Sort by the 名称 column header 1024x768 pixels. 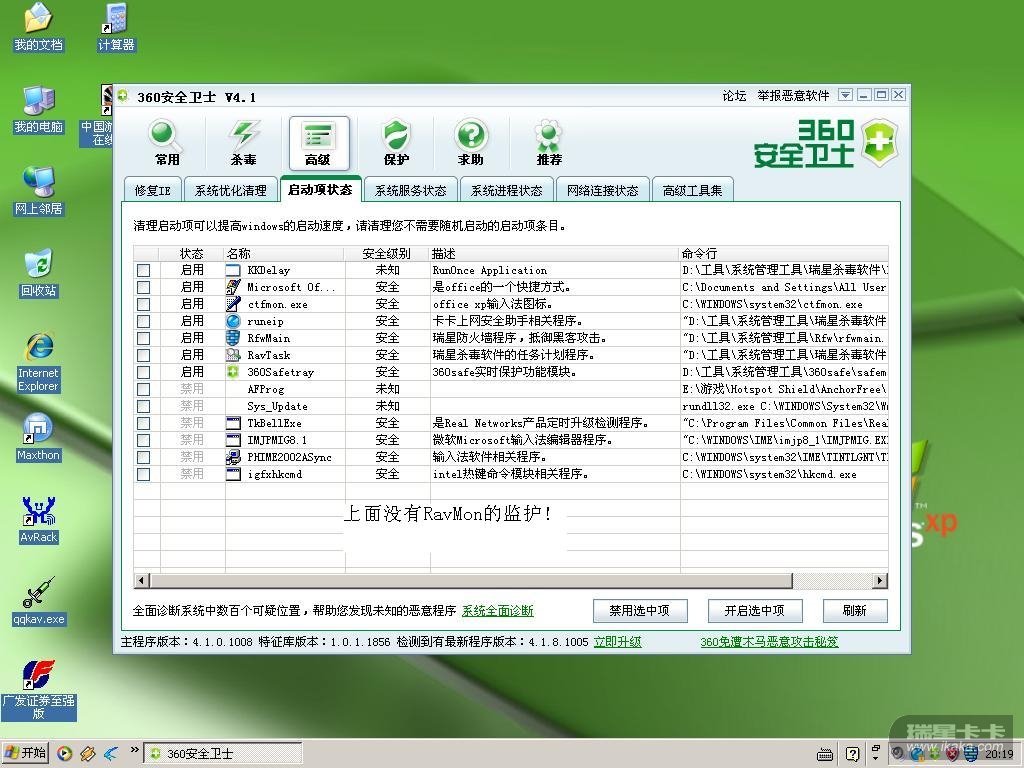coord(285,253)
